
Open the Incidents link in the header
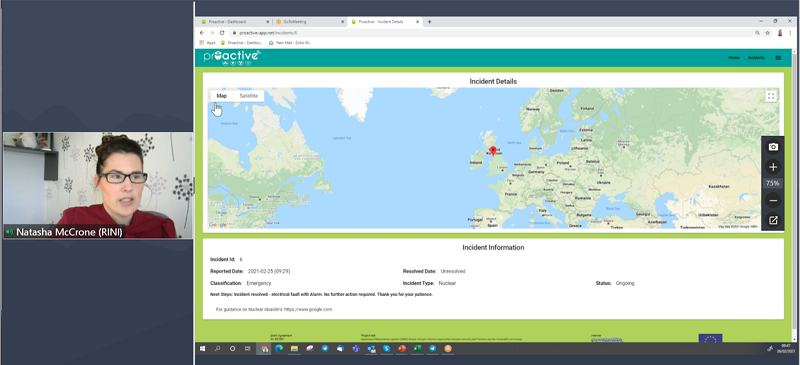tap(756, 58)
